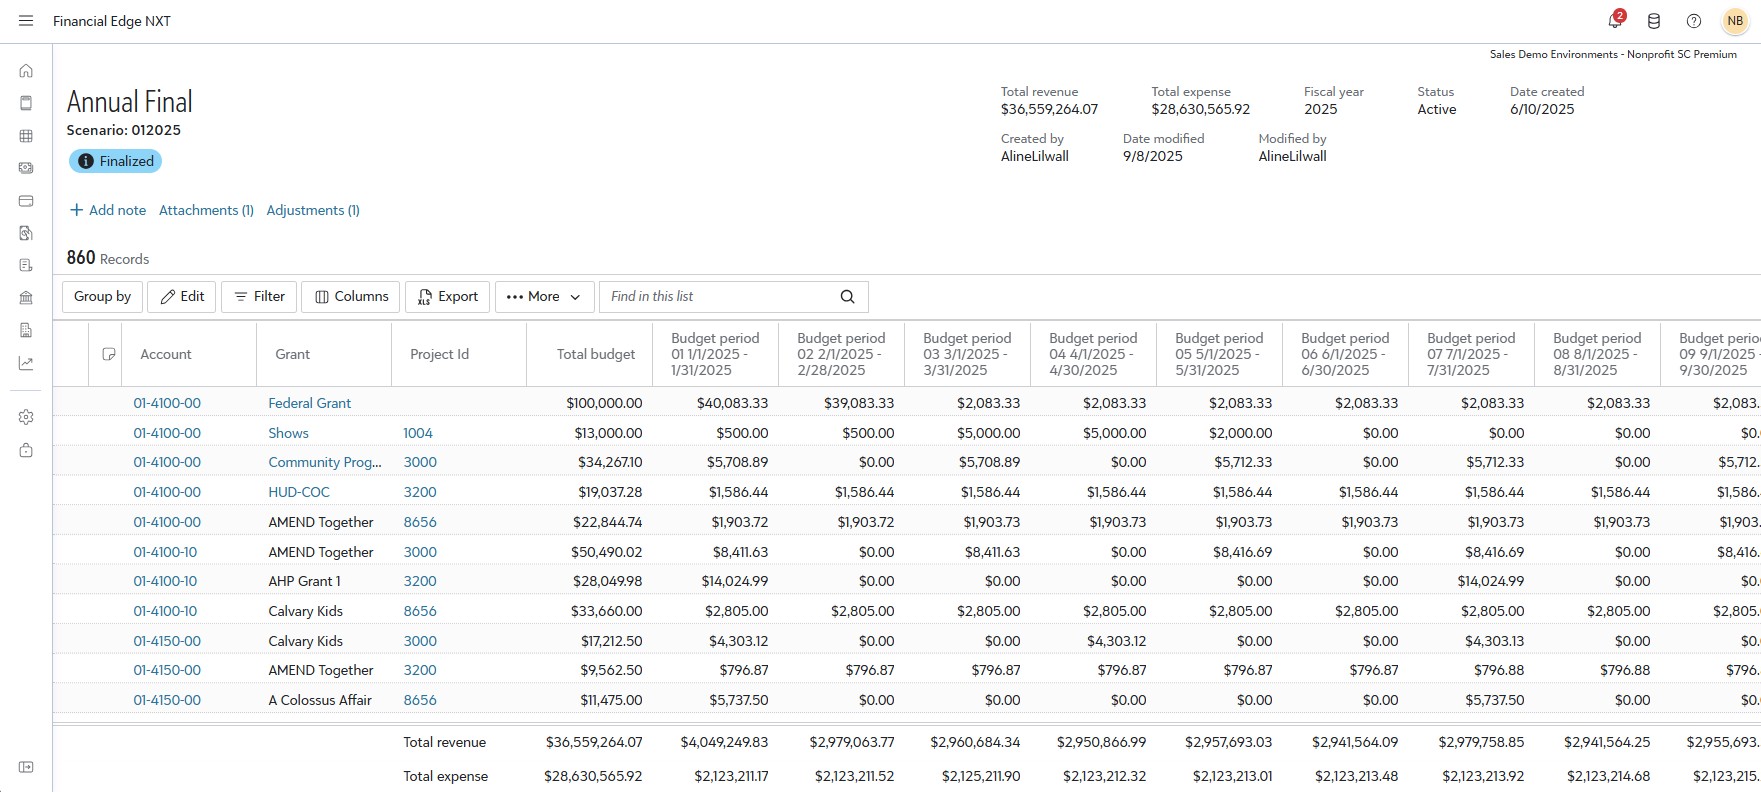Click the search magnifier icon

[x=847, y=297]
